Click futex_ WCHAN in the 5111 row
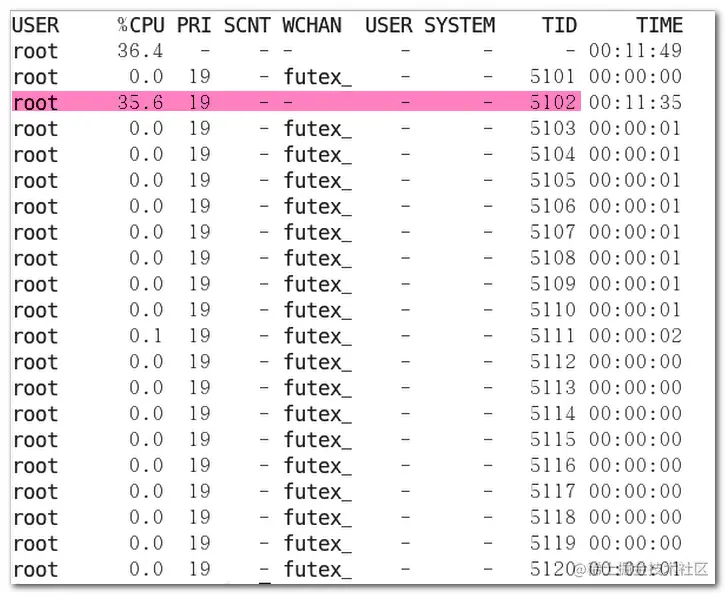Screen dimensions: 726x595 (318, 337)
